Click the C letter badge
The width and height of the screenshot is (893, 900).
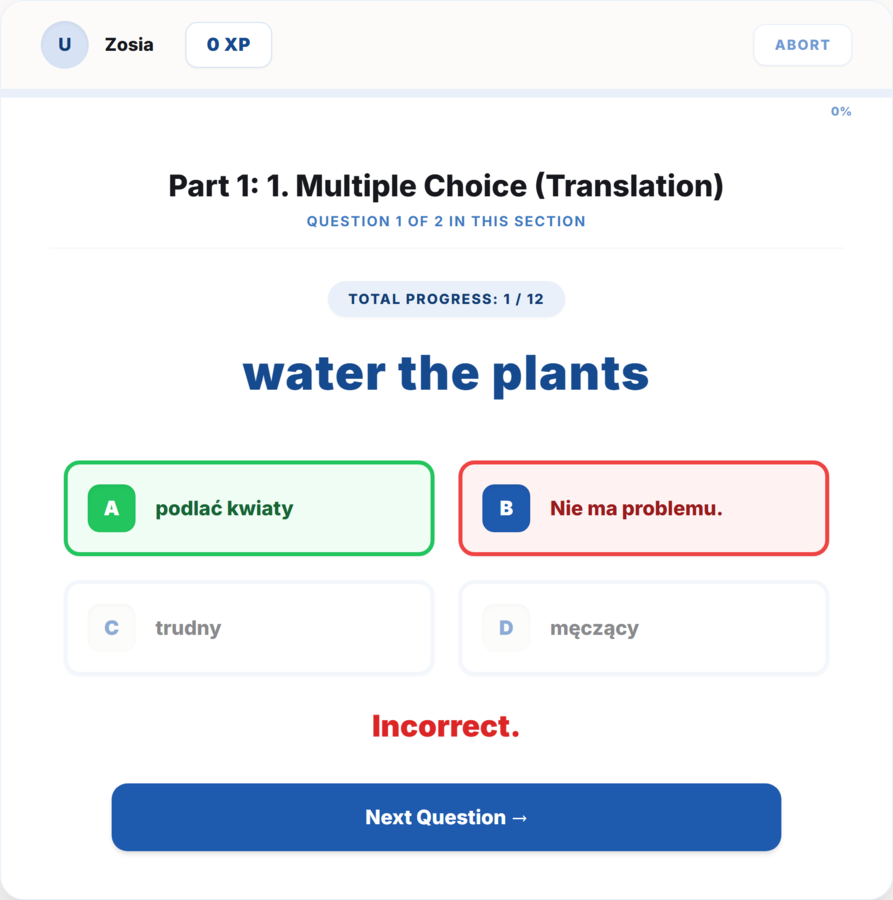pos(111,627)
